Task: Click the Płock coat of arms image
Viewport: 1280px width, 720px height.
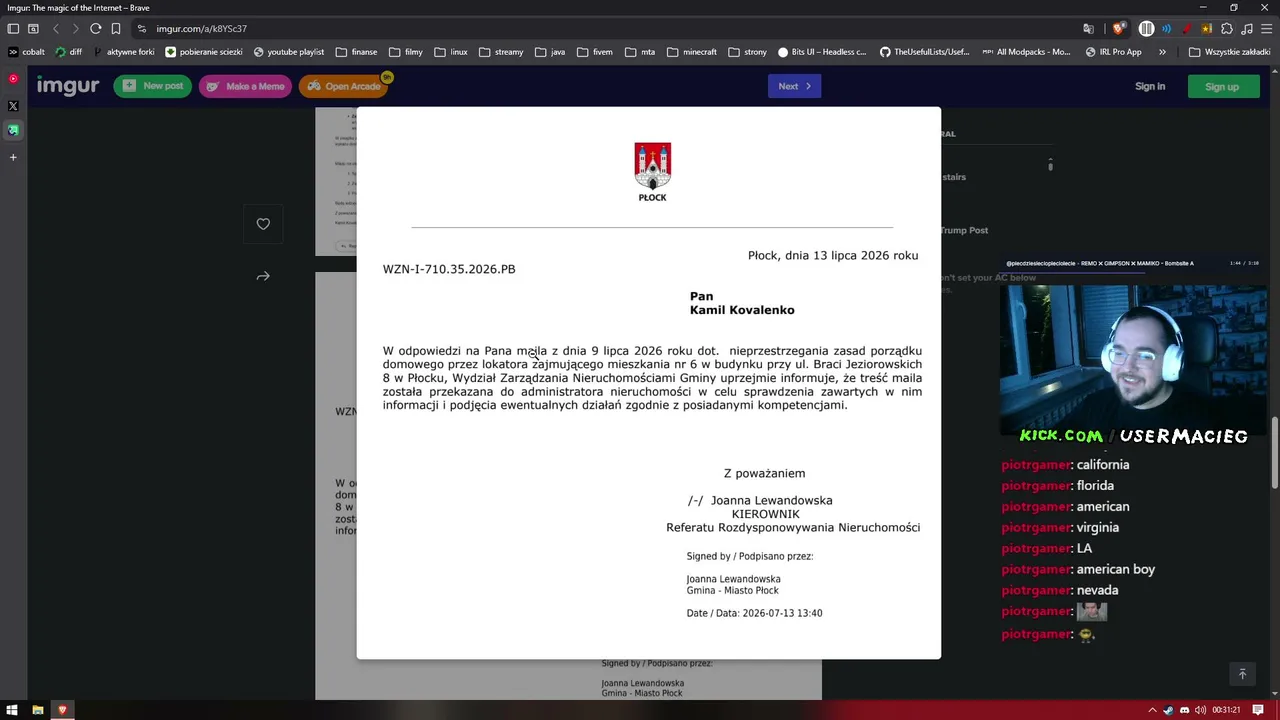Action: tap(652, 166)
